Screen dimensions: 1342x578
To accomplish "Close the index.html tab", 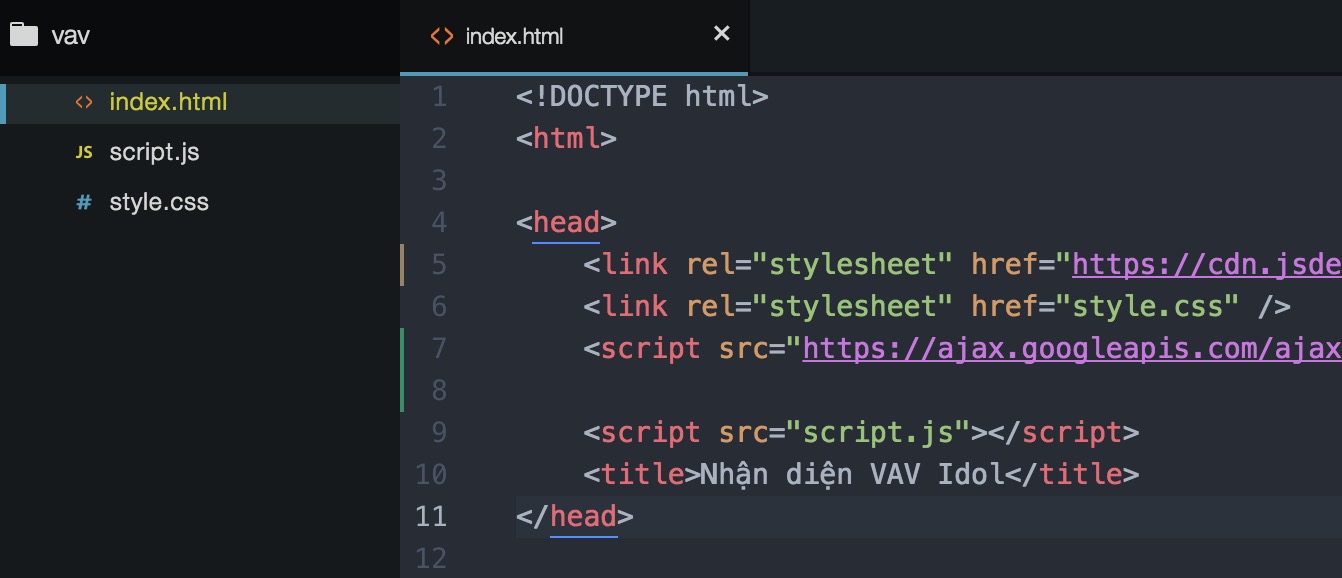I will point(721,34).
